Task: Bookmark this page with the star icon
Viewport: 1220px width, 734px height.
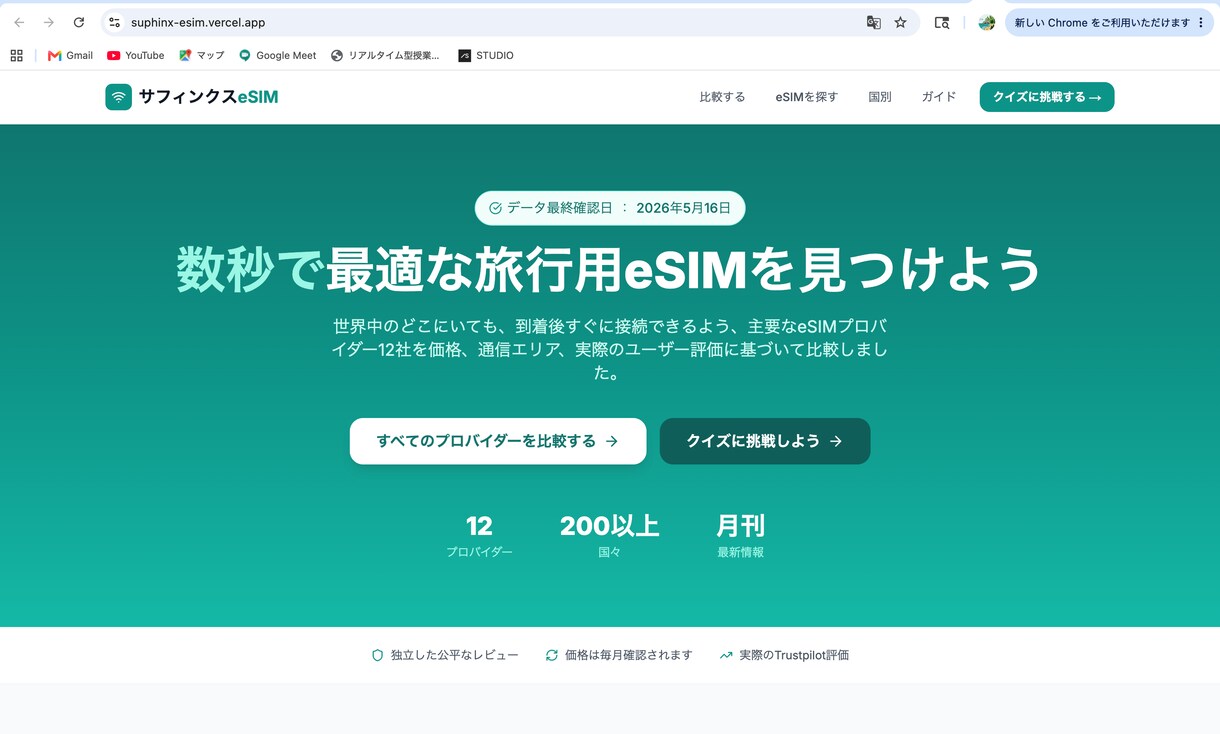Action: pyautogui.click(x=900, y=22)
